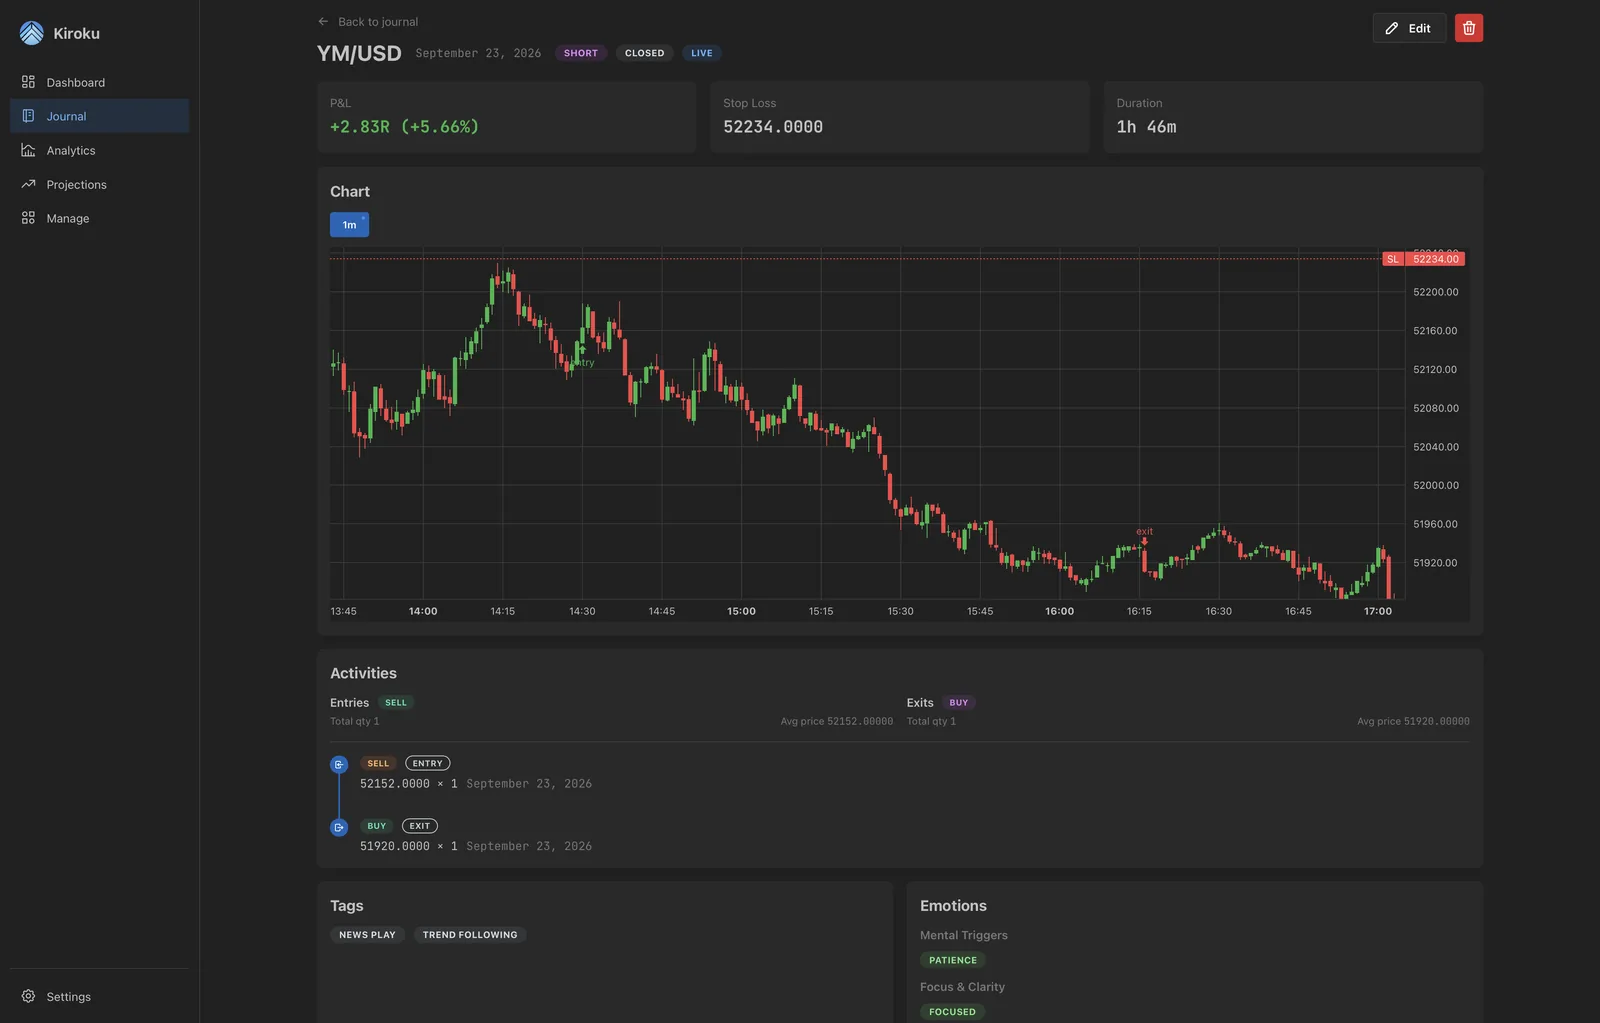Click the Kiroku logo icon

click(x=31, y=33)
